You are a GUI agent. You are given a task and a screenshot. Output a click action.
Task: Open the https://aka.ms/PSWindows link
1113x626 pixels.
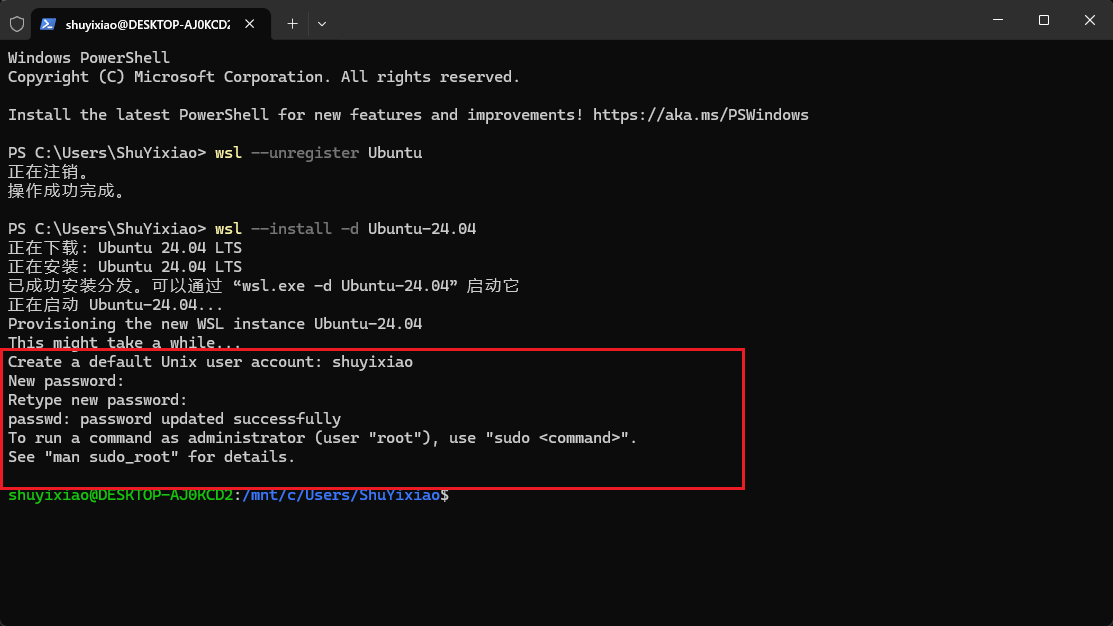click(701, 115)
